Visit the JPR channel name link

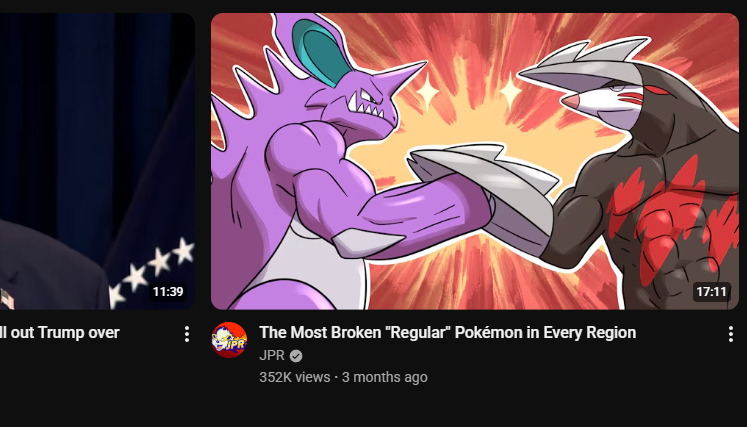(272, 356)
